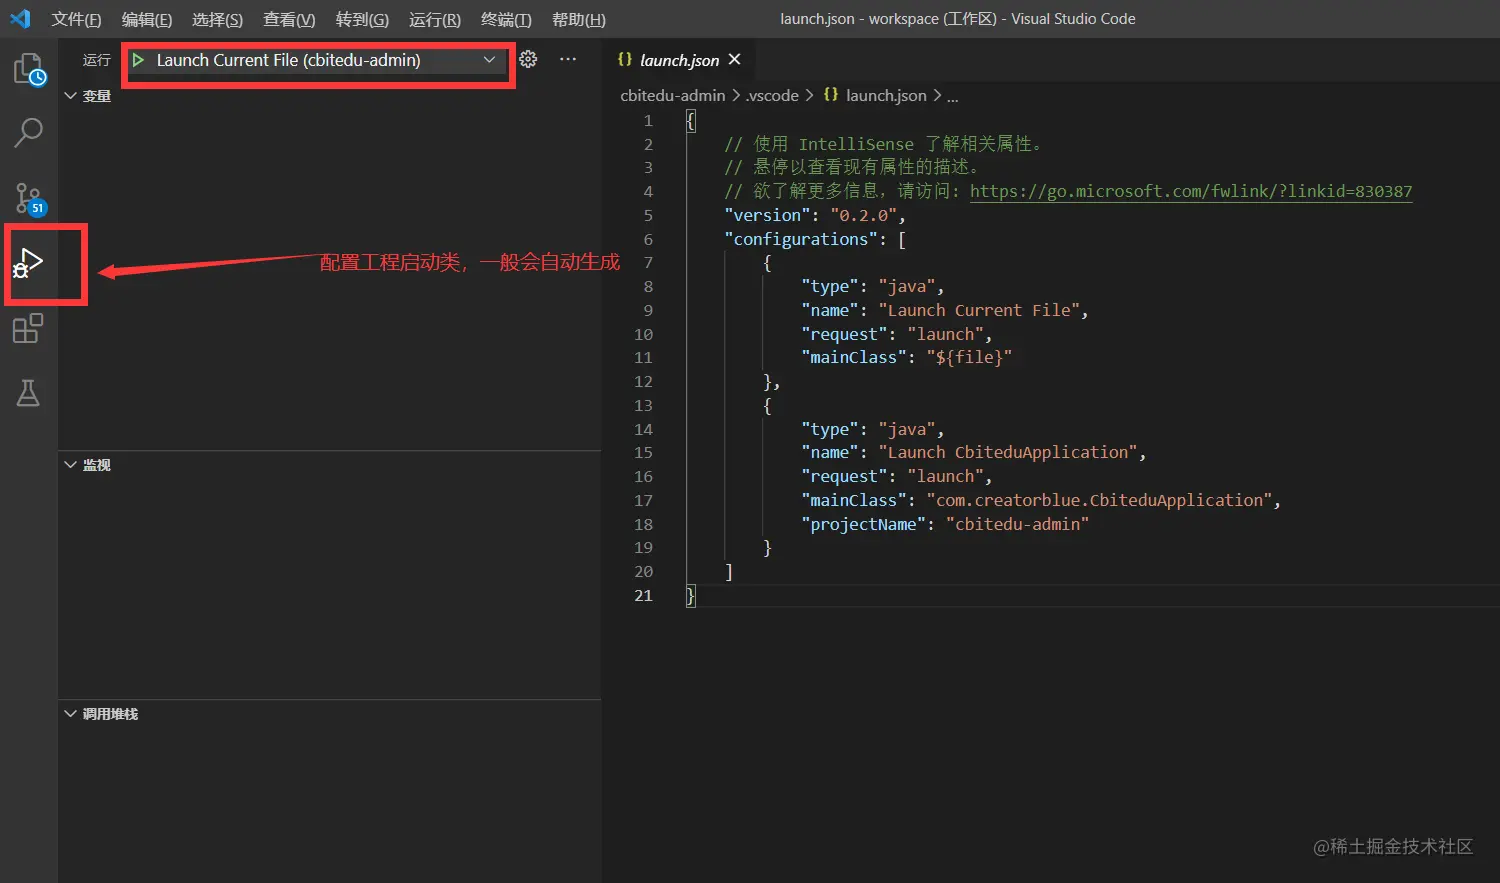
Task: Click the Visual Studio Code logo
Action: 20,18
